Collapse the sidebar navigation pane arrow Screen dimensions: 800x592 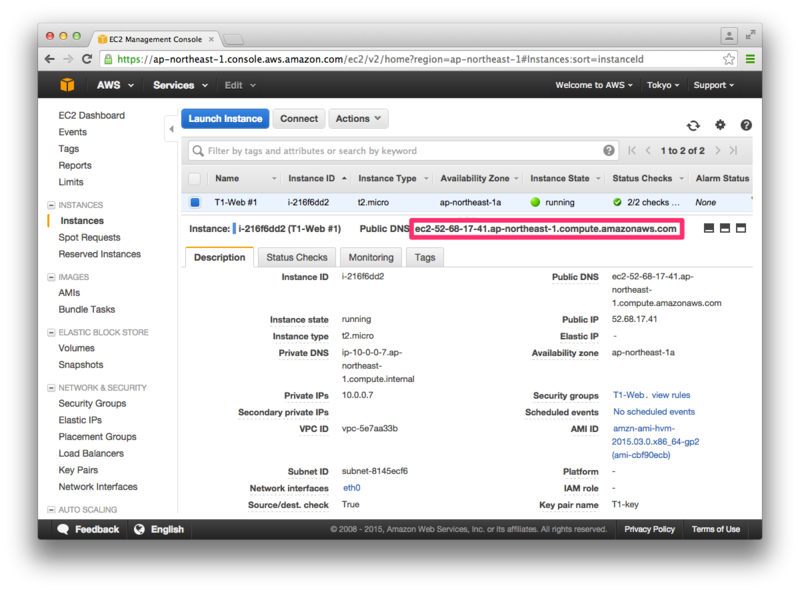tap(171, 129)
